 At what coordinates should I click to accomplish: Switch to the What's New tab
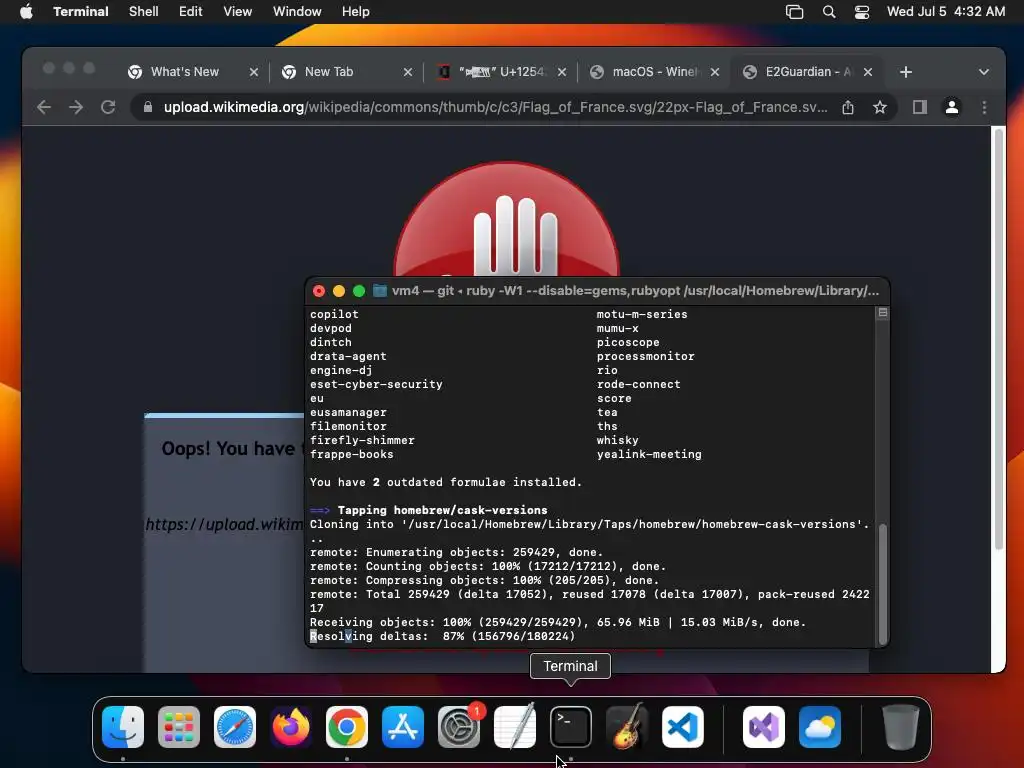point(185,72)
